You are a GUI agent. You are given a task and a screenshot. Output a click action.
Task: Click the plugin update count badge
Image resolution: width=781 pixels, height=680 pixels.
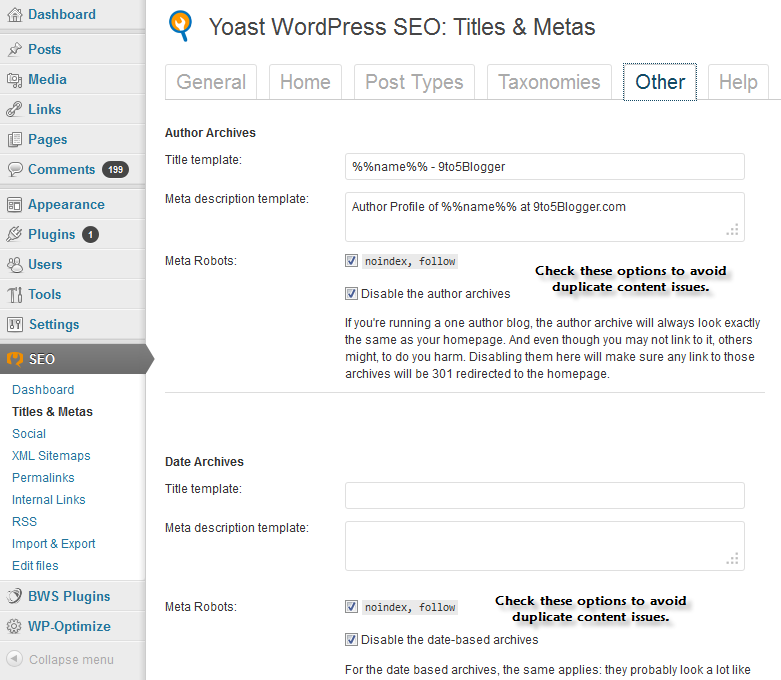pyautogui.click(x=91, y=234)
